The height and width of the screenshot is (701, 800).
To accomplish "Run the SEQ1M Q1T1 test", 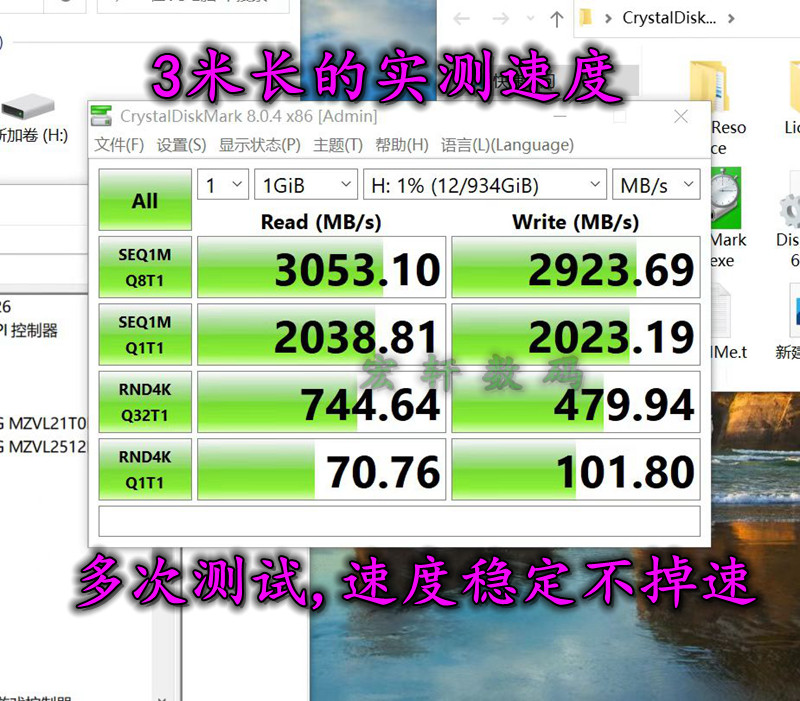I will [145, 334].
